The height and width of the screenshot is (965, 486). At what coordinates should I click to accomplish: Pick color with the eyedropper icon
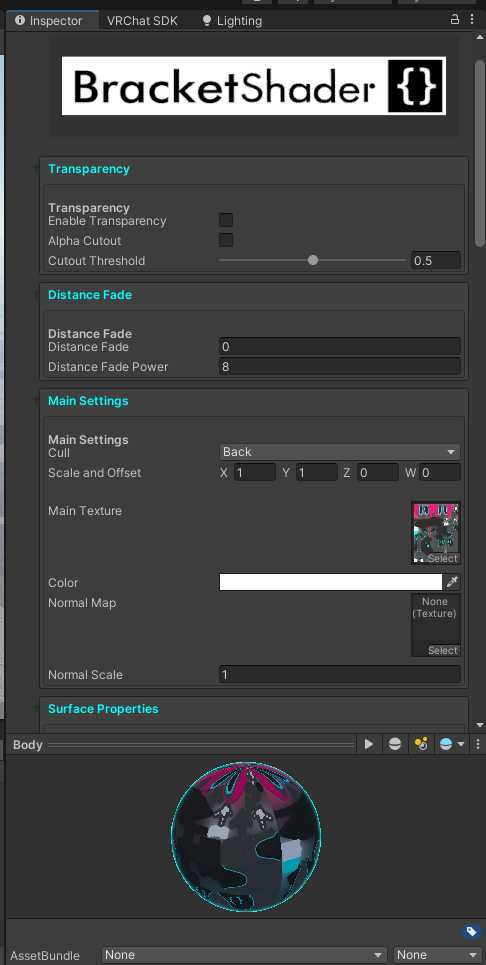(x=452, y=582)
